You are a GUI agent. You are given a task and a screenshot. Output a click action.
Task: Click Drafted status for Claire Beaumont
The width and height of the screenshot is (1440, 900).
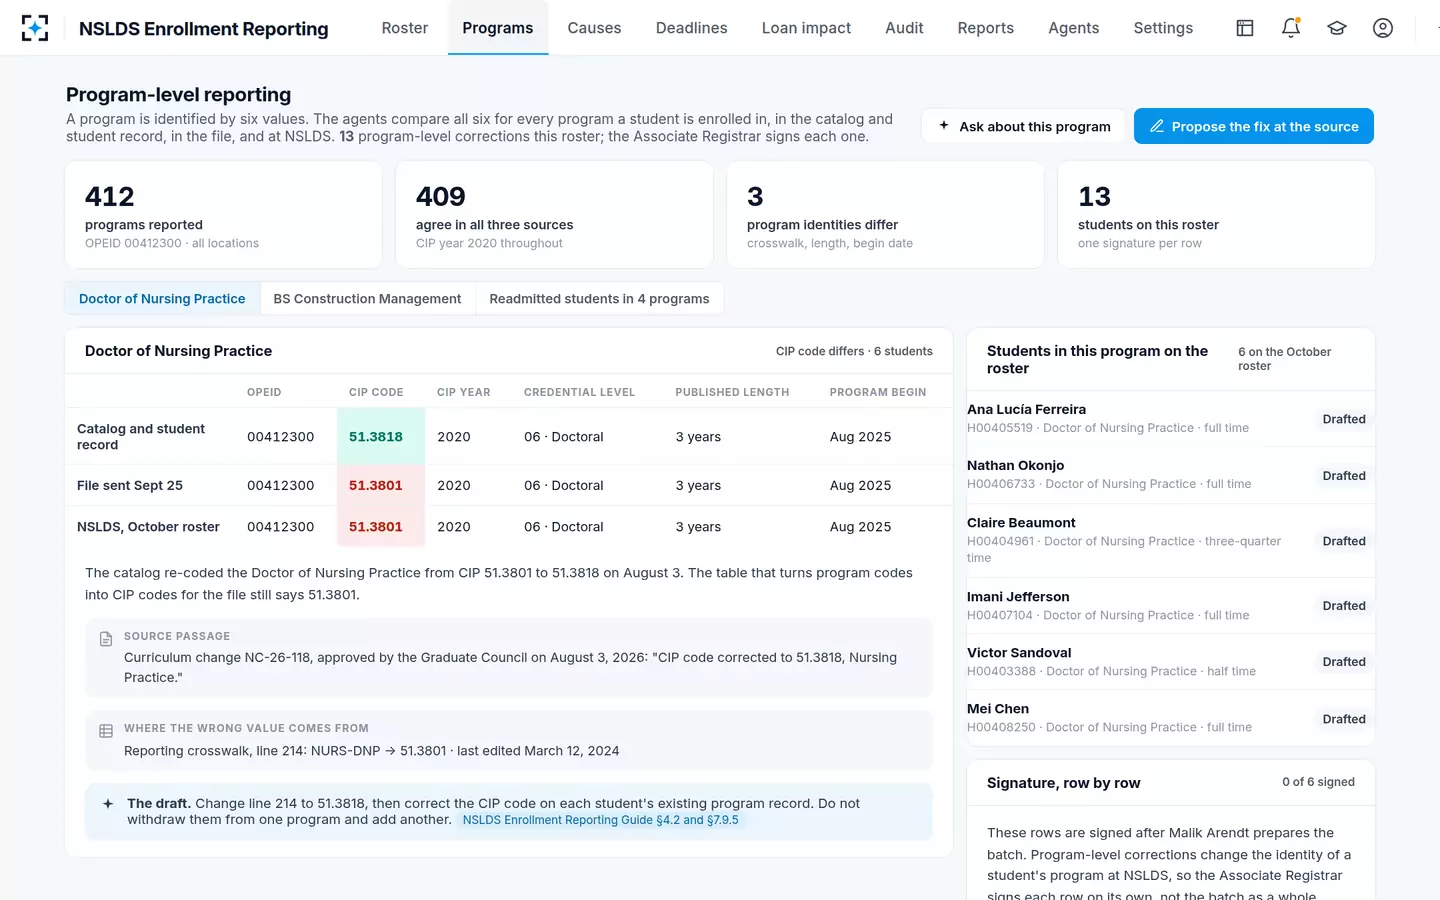1344,541
